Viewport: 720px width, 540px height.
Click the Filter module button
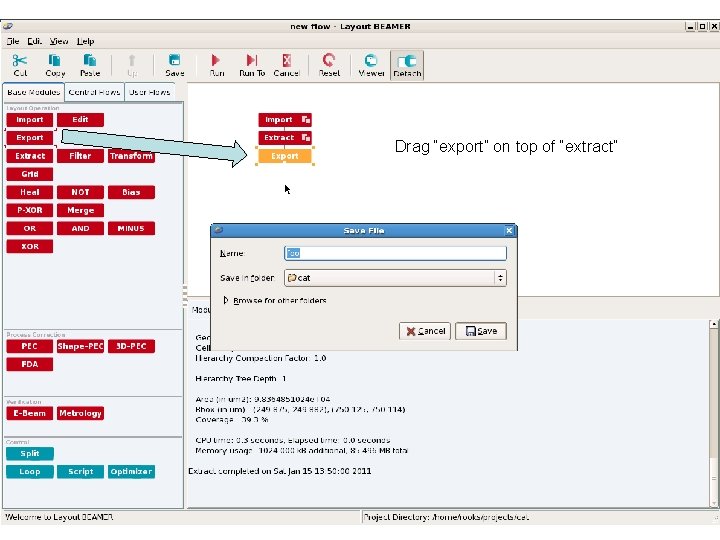(80, 156)
